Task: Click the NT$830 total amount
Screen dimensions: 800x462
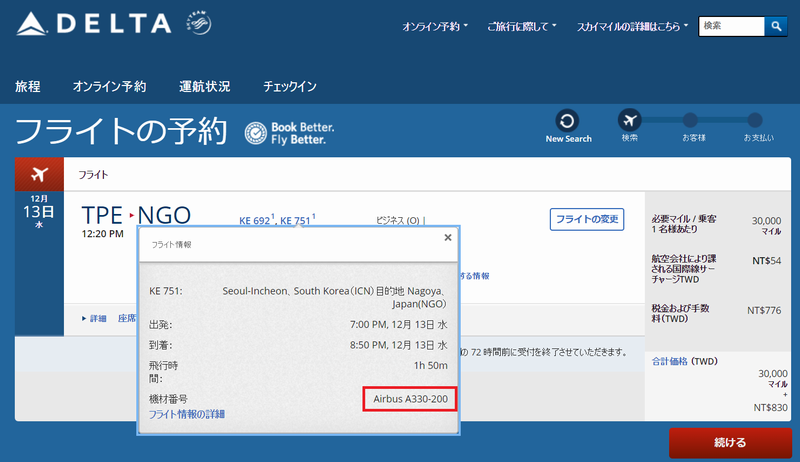Action: [770, 407]
